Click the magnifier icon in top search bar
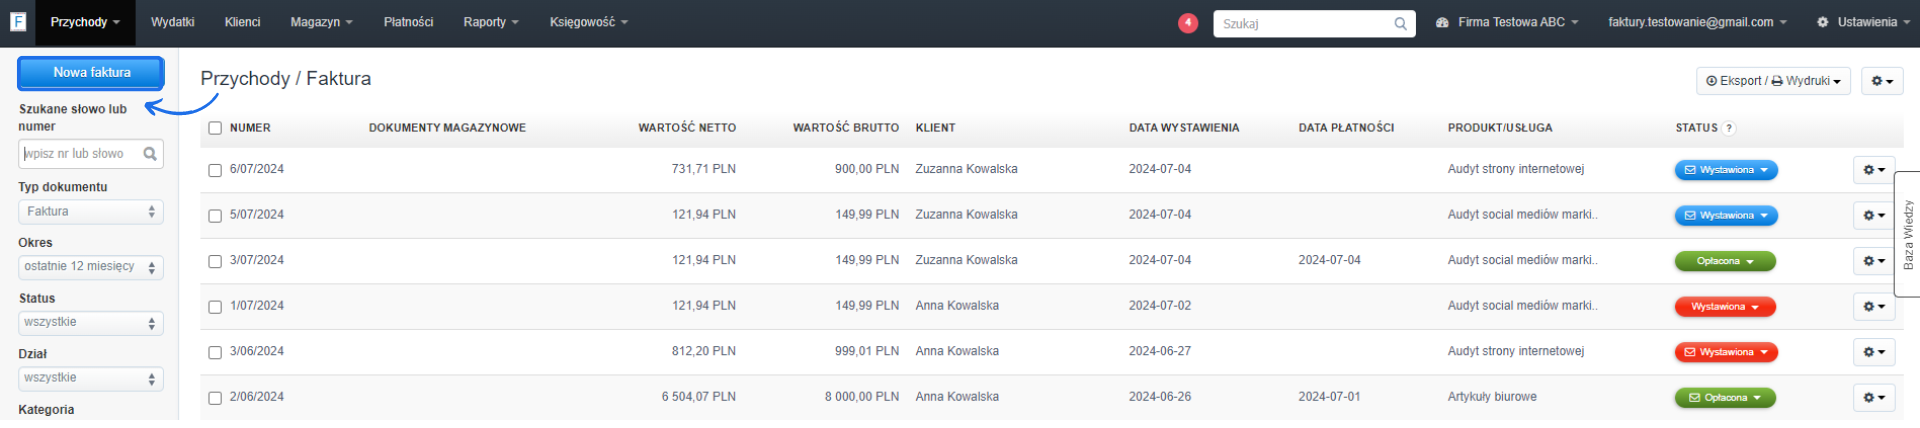The height and width of the screenshot is (428, 1920). 1400,24
